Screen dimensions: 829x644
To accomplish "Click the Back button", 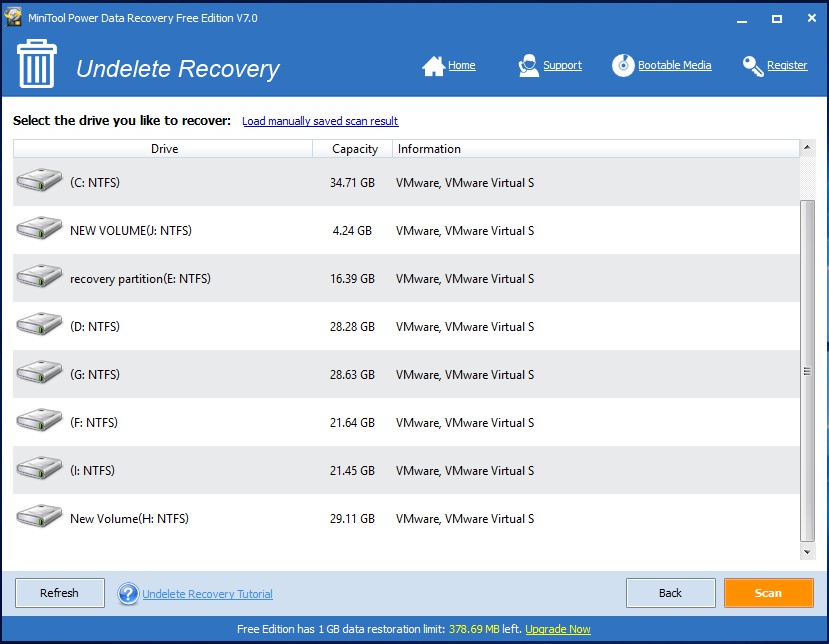I will pos(670,593).
